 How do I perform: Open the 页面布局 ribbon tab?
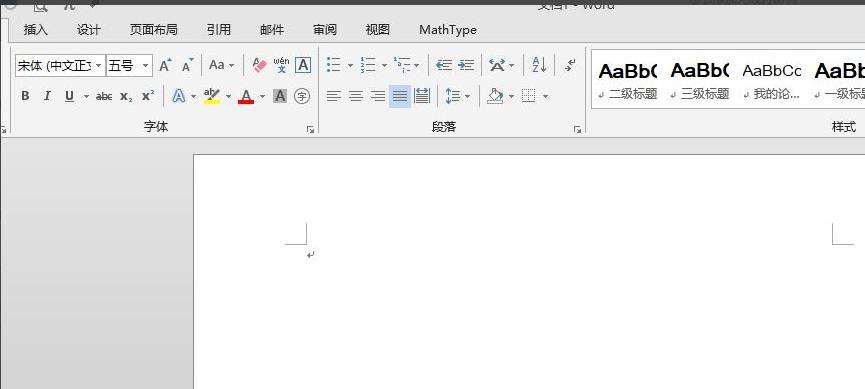pyautogui.click(x=154, y=30)
